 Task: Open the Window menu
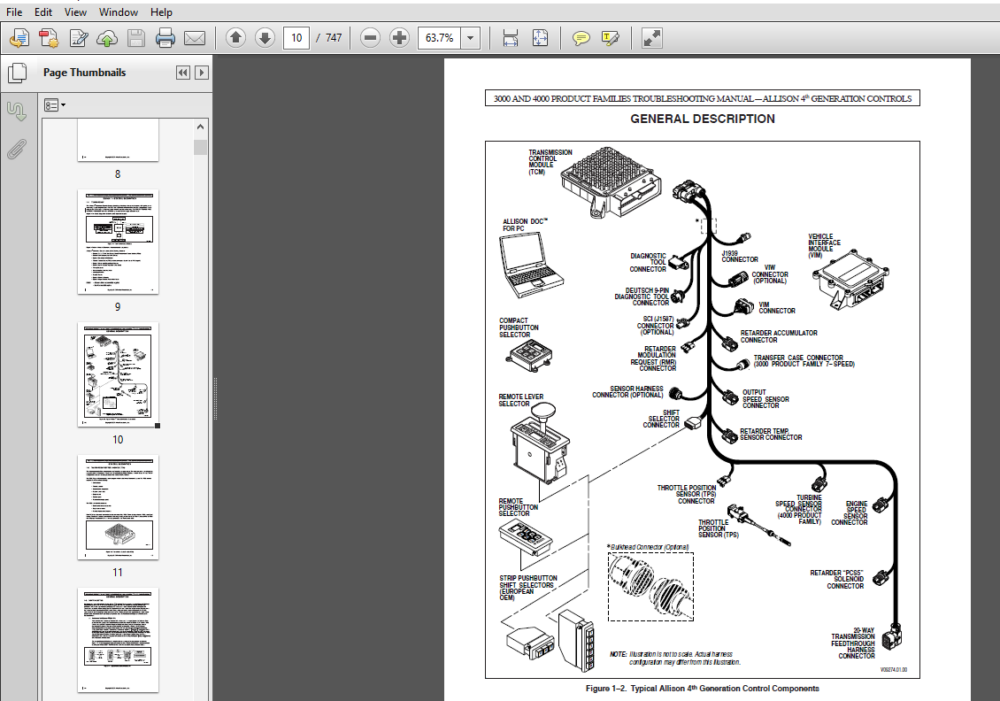(x=118, y=12)
